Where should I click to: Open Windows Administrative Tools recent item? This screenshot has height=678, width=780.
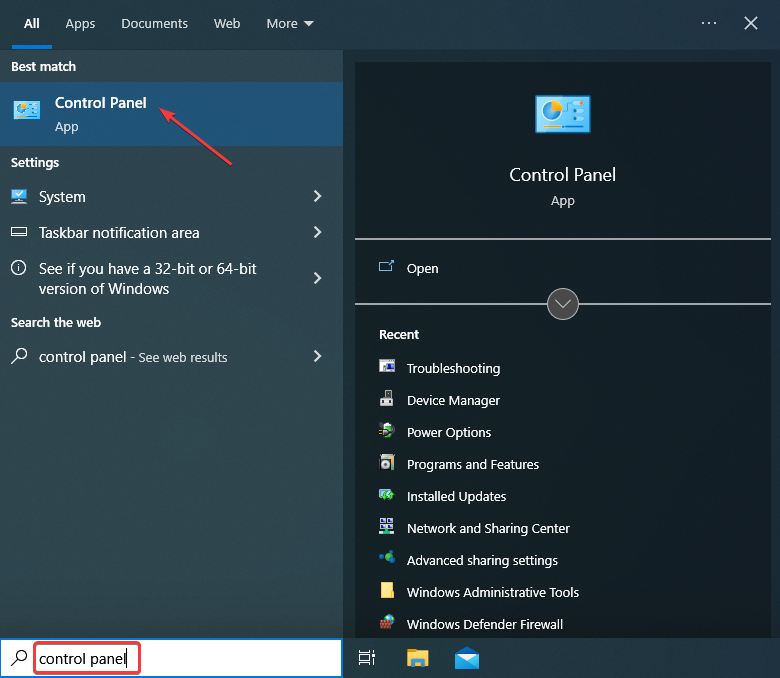[x=492, y=592]
